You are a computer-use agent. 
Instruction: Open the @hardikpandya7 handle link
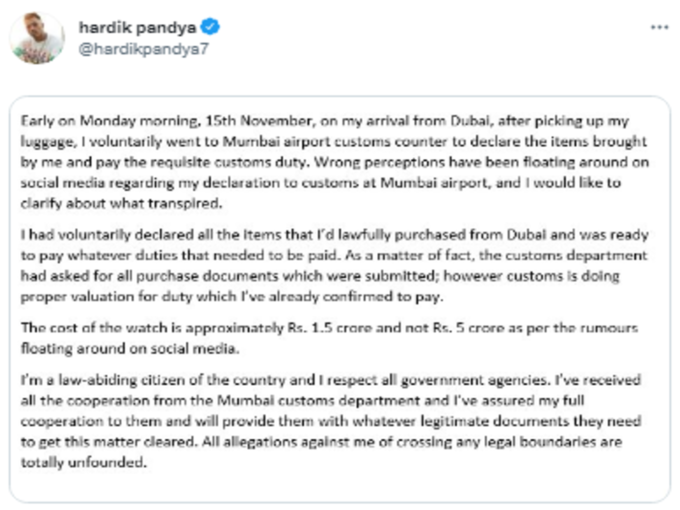pos(144,49)
